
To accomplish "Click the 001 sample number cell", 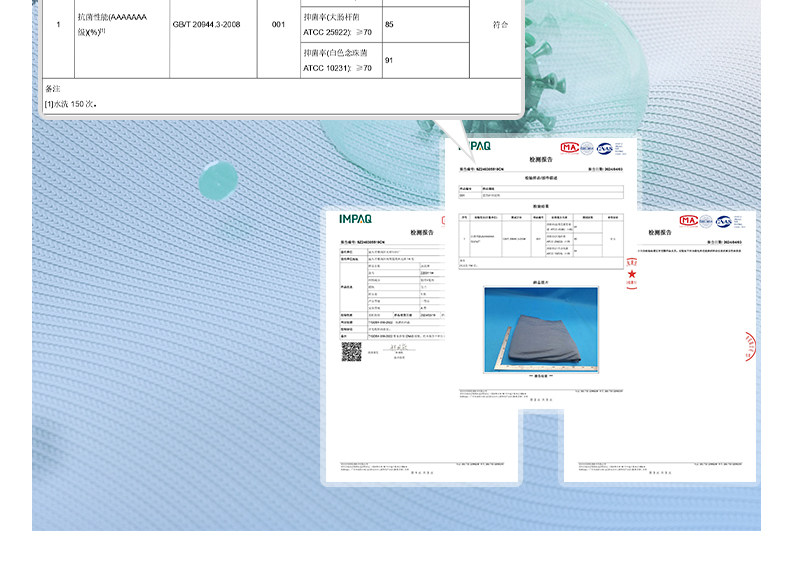I will coord(278,24).
